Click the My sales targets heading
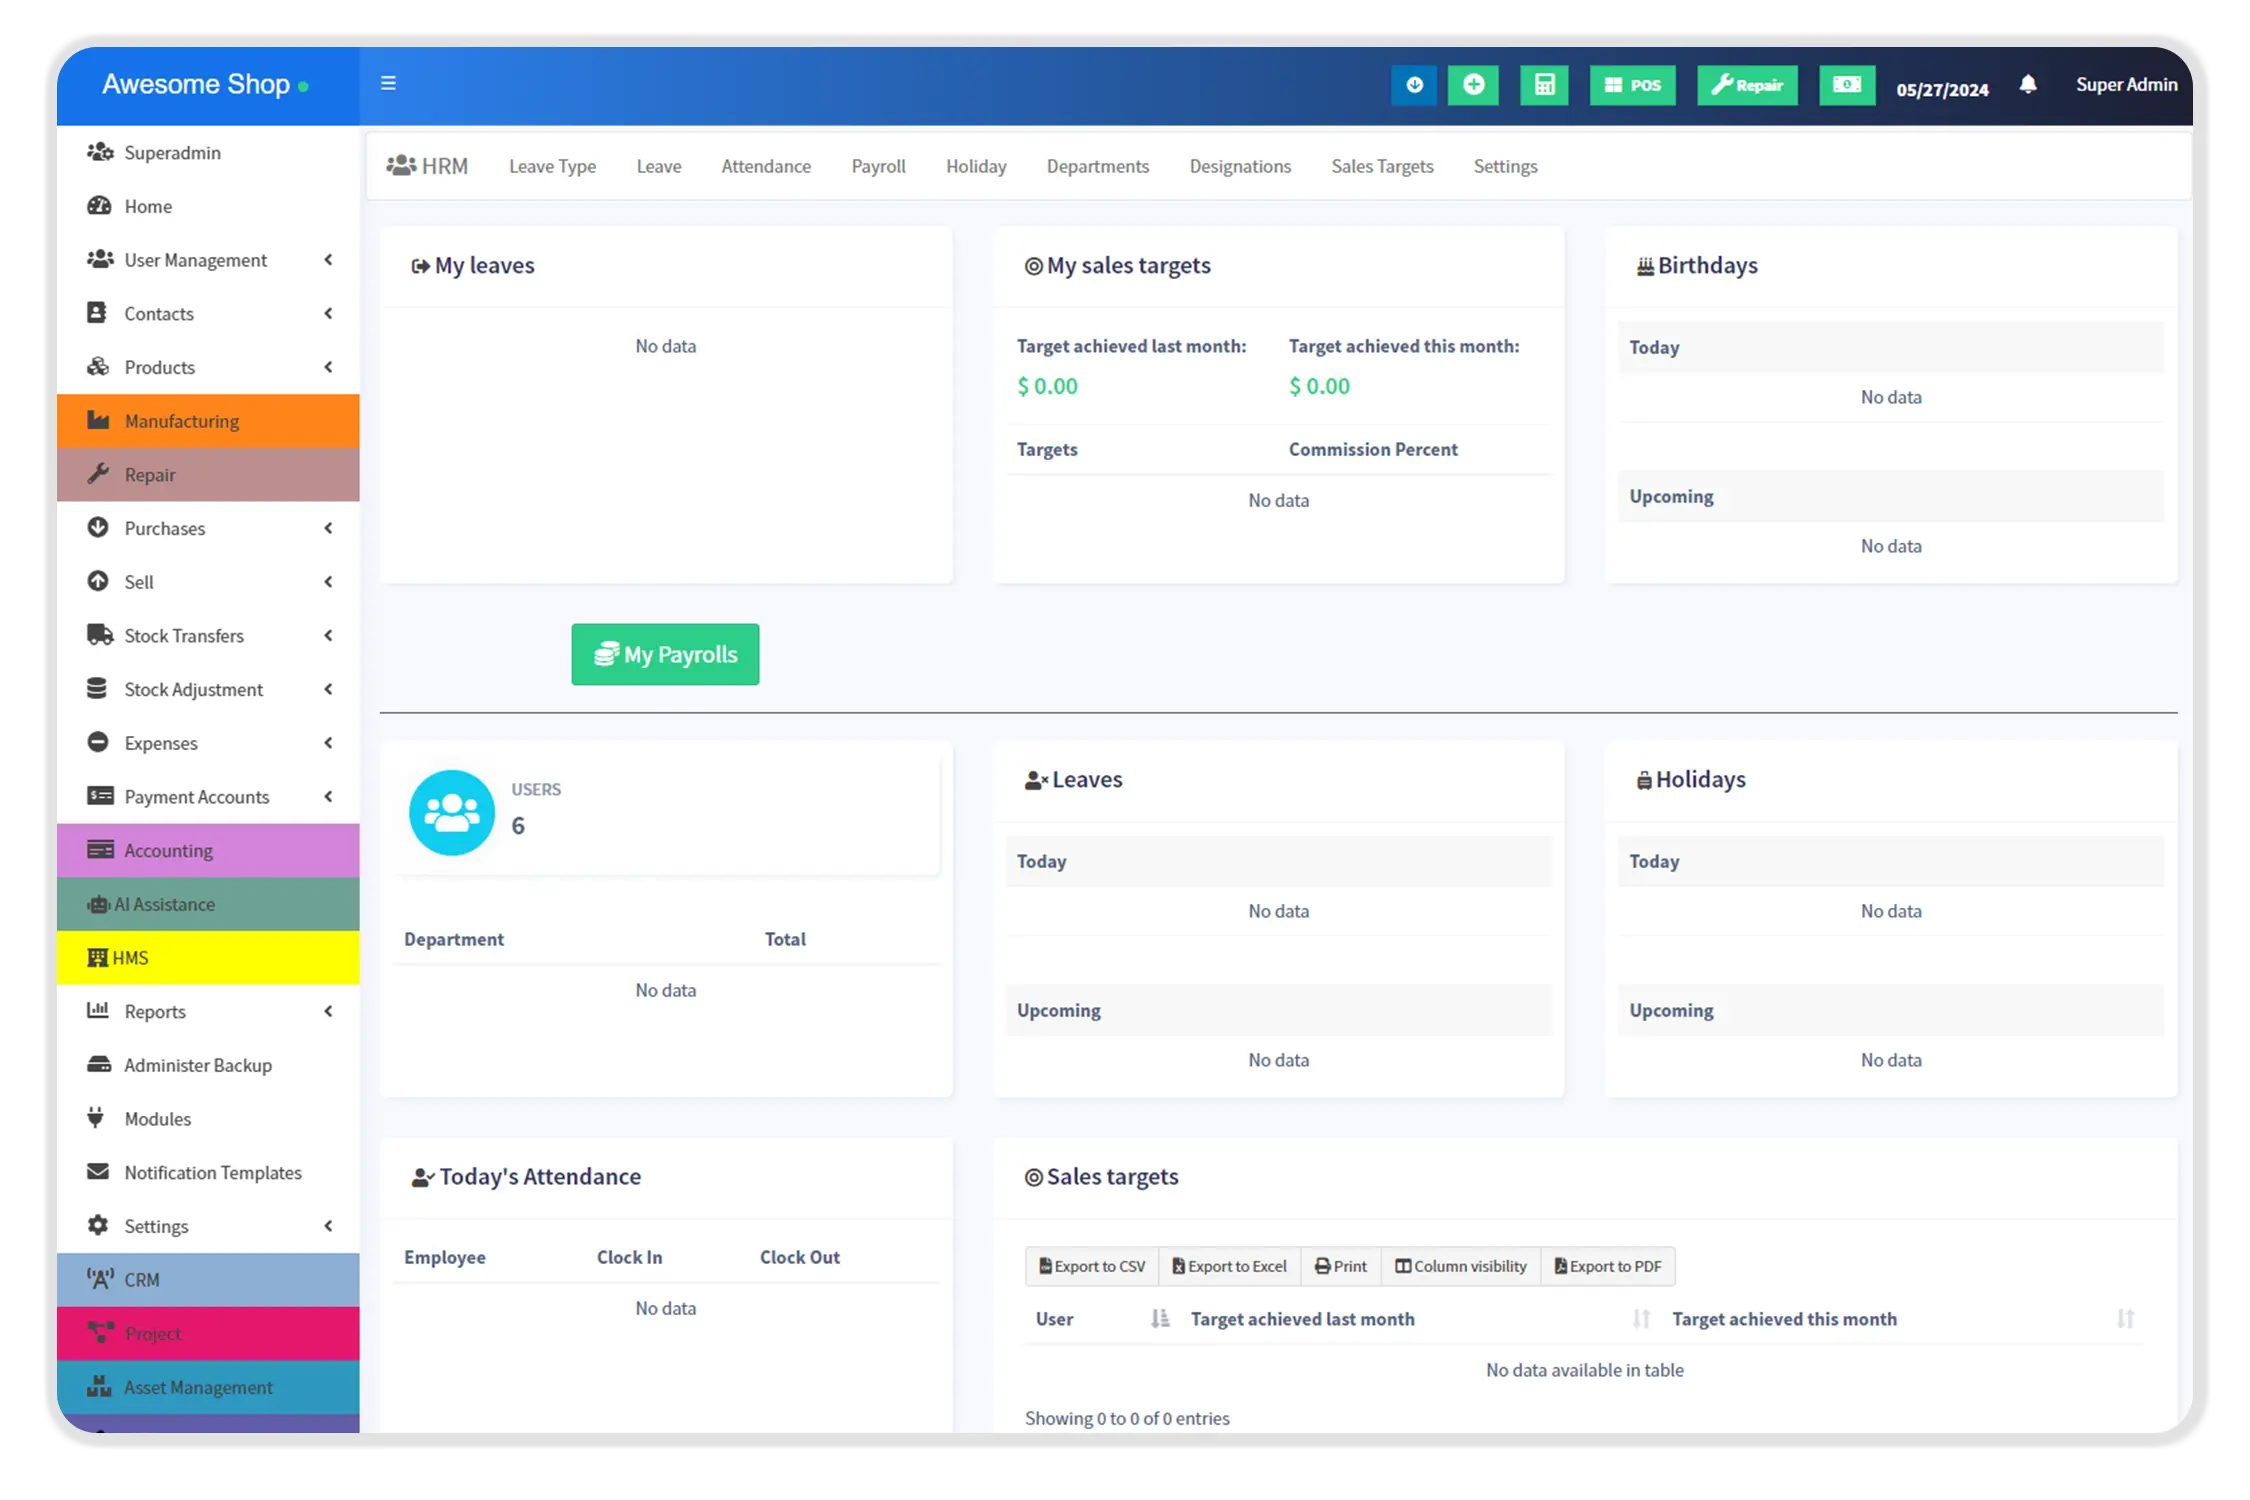The image size is (2250, 1500). [1117, 266]
